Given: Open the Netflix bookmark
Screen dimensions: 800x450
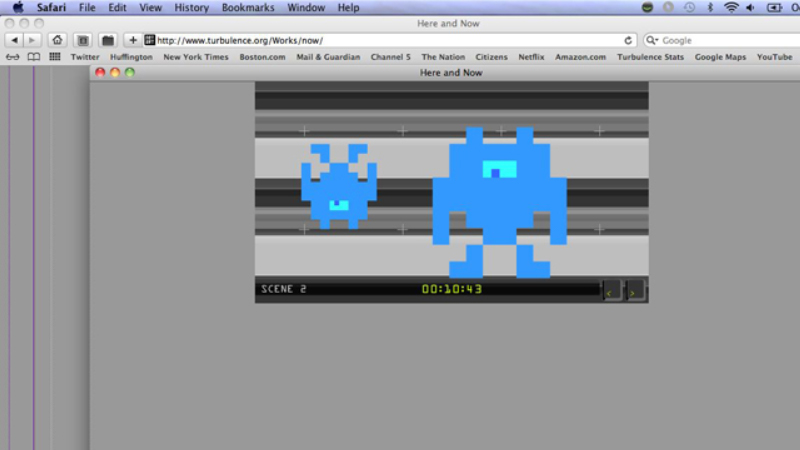Looking at the screenshot, I should tap(531, 57).
